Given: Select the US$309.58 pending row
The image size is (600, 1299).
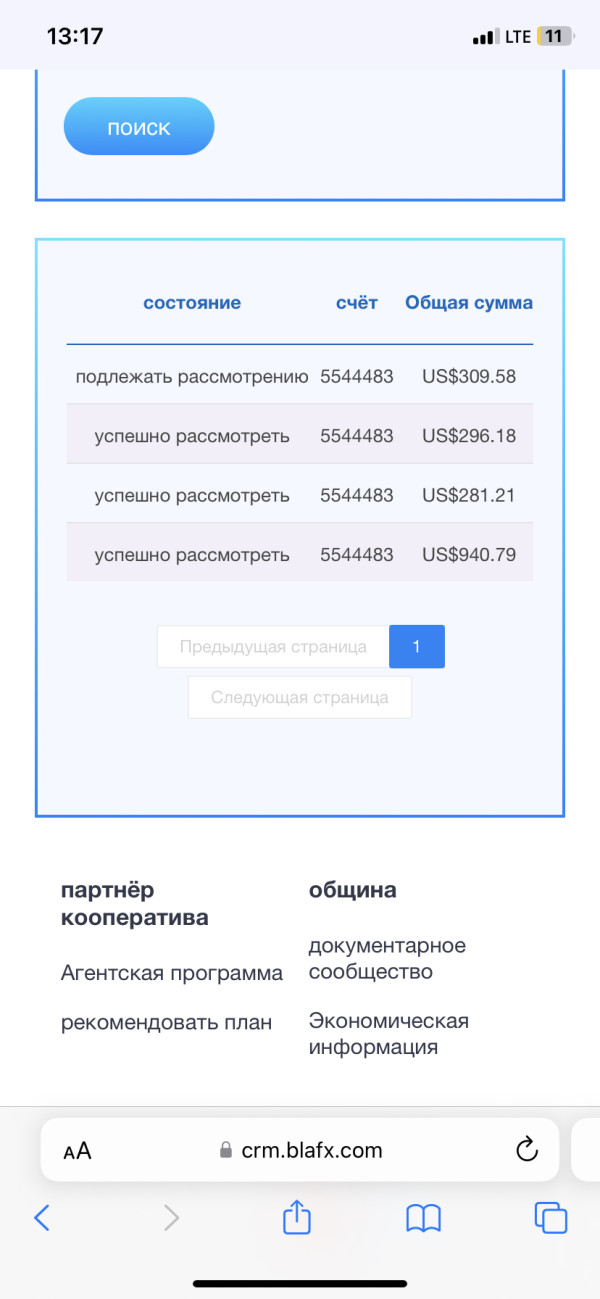Looking at the screenshot, I should [299, 377].
